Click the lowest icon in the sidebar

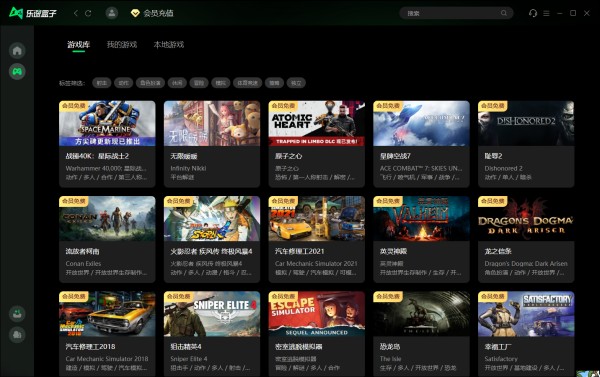pyautogui.click(x=17, y=335)
